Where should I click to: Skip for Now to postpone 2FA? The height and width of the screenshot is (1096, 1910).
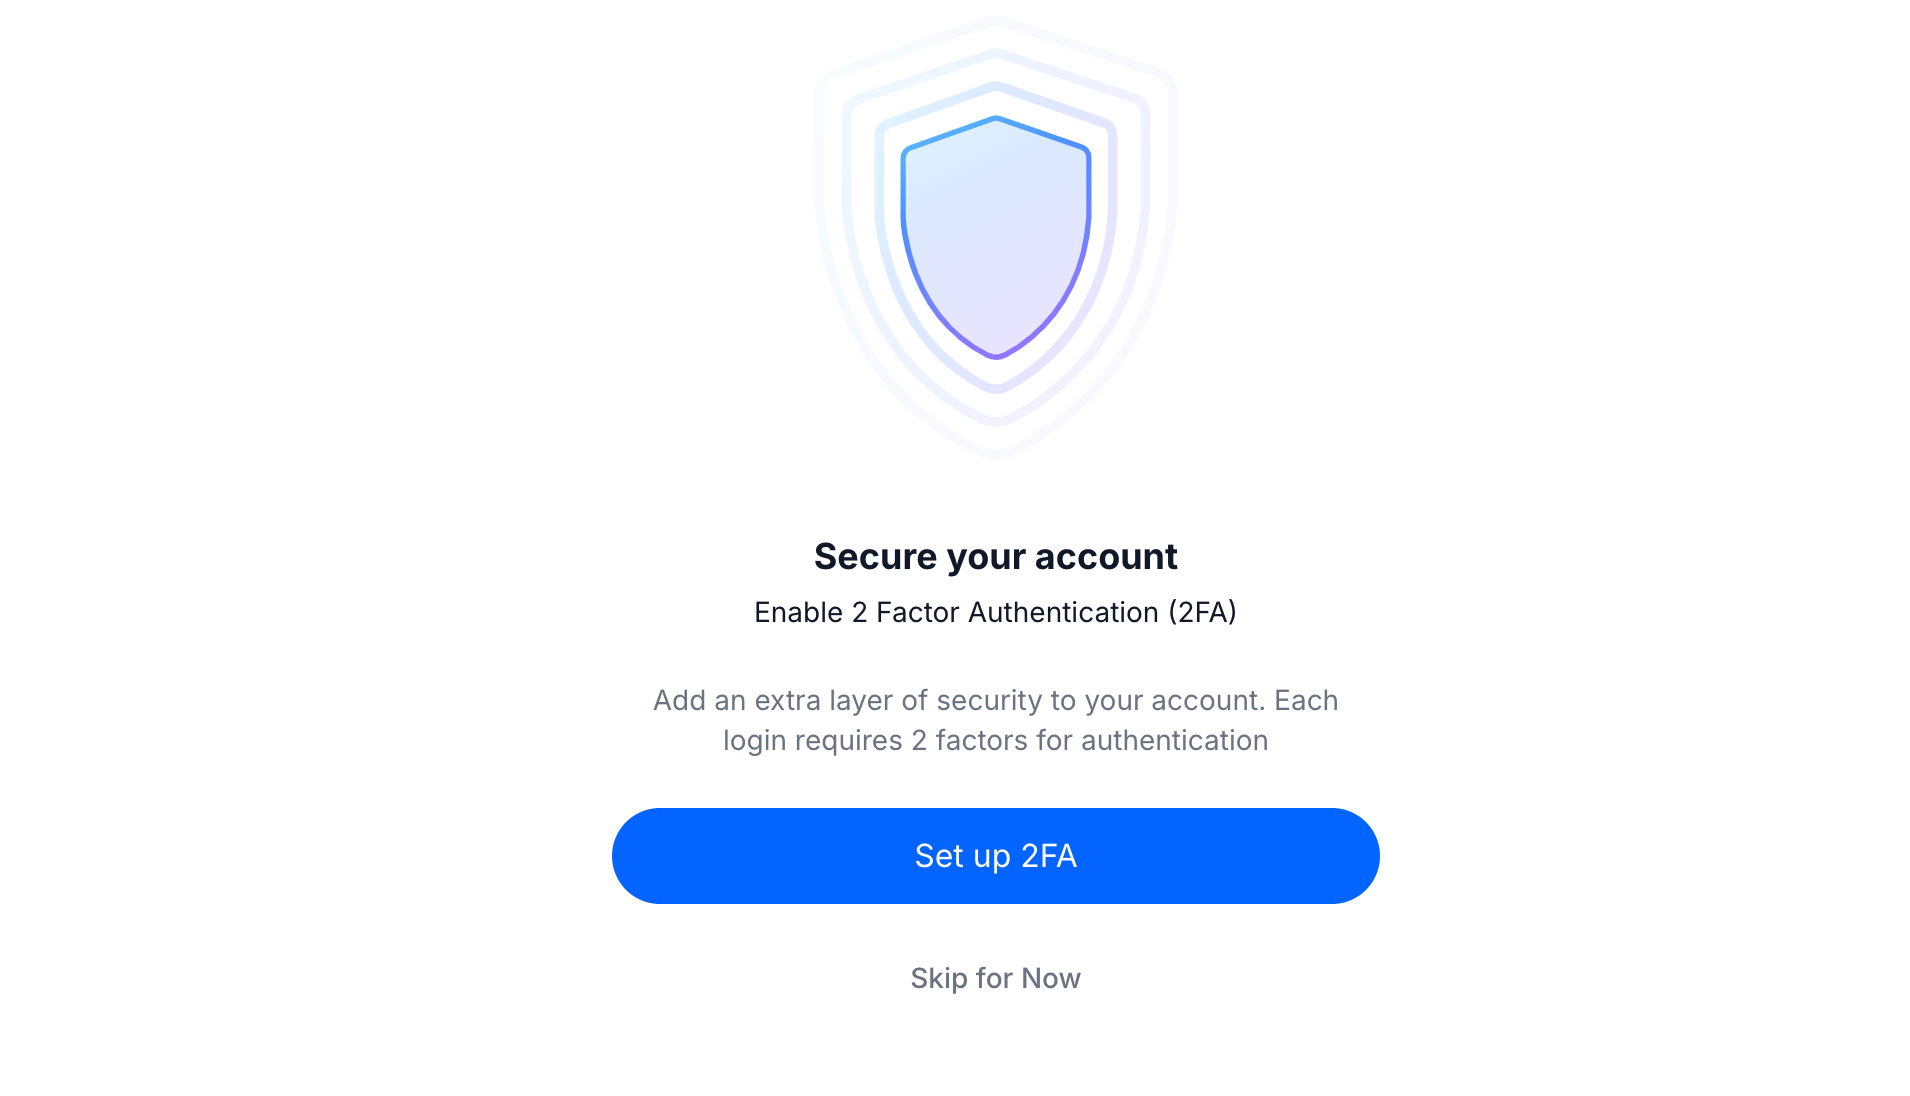(x=995, y=978)
